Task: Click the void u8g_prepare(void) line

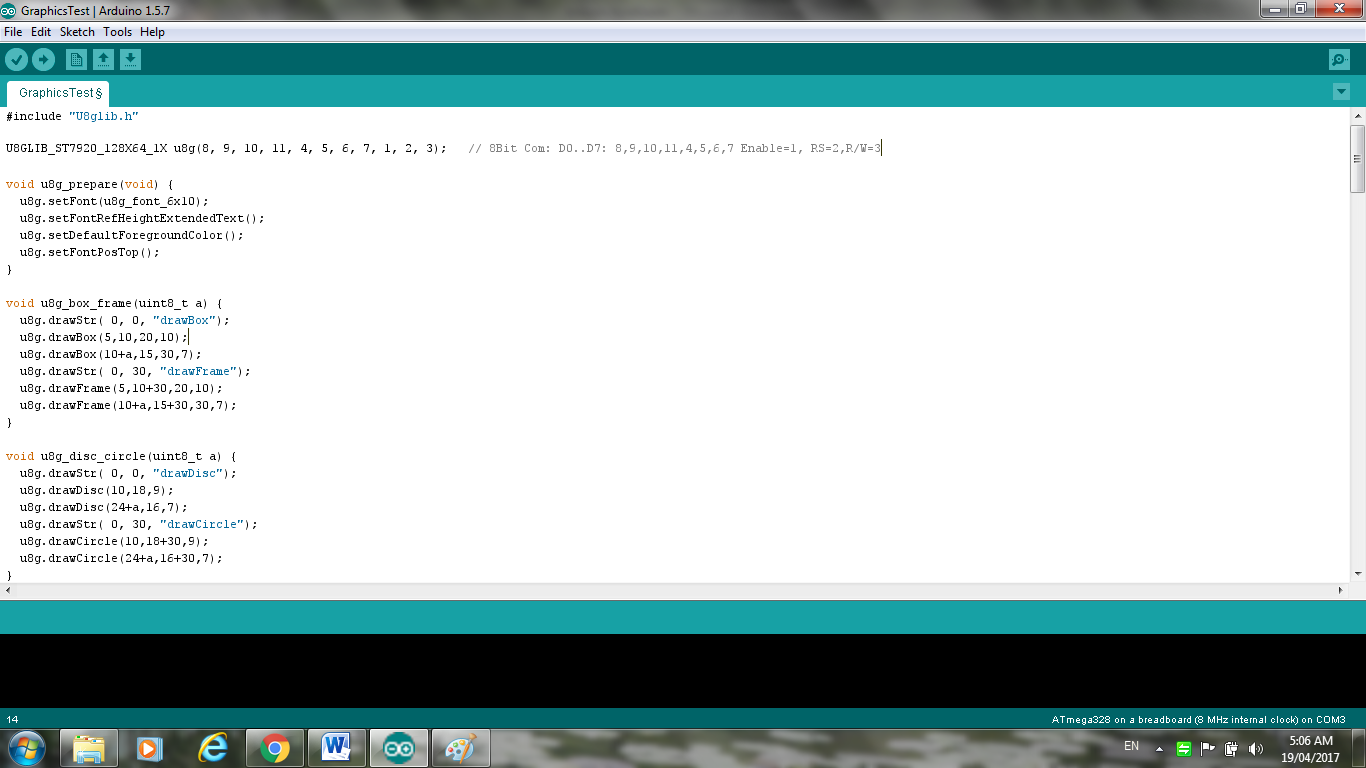Action: (89, 184)
